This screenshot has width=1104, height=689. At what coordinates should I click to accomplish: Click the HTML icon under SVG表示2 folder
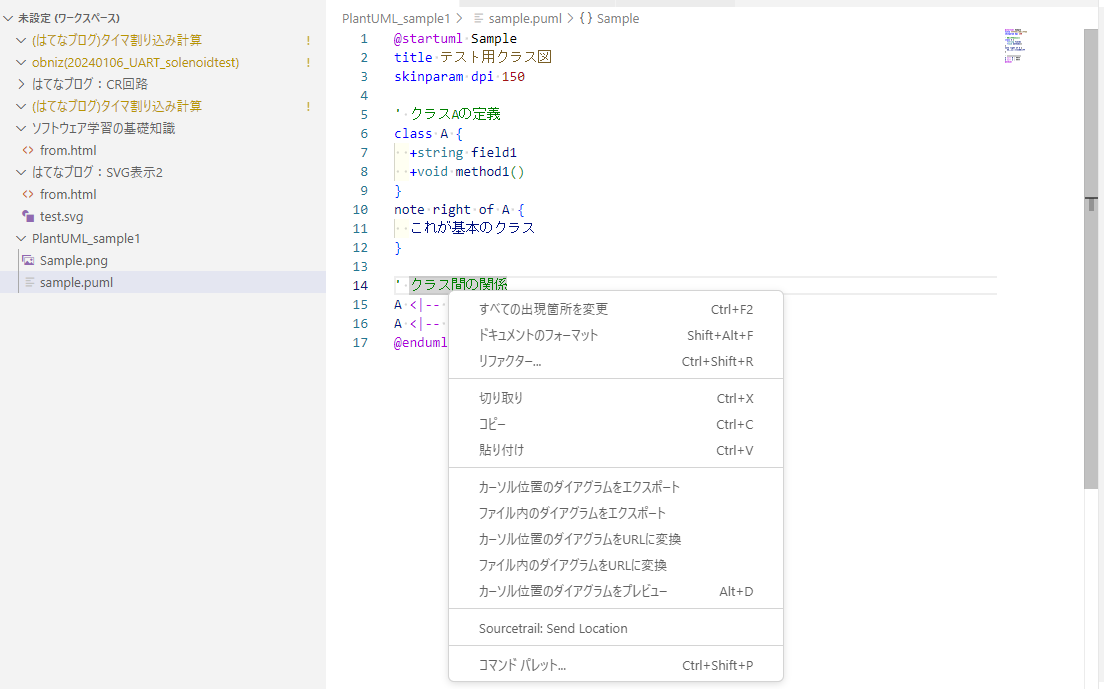[x=28, y=194]
